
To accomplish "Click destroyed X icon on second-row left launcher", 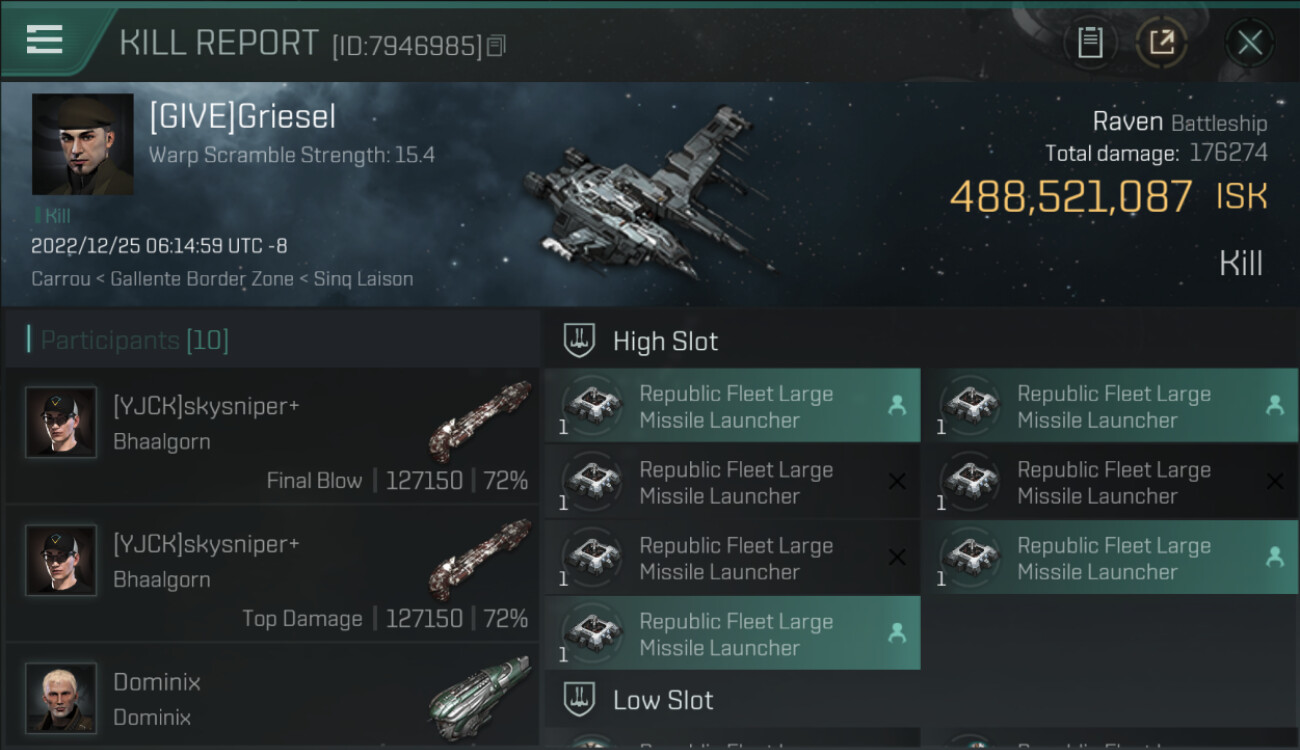I will 897,482.
